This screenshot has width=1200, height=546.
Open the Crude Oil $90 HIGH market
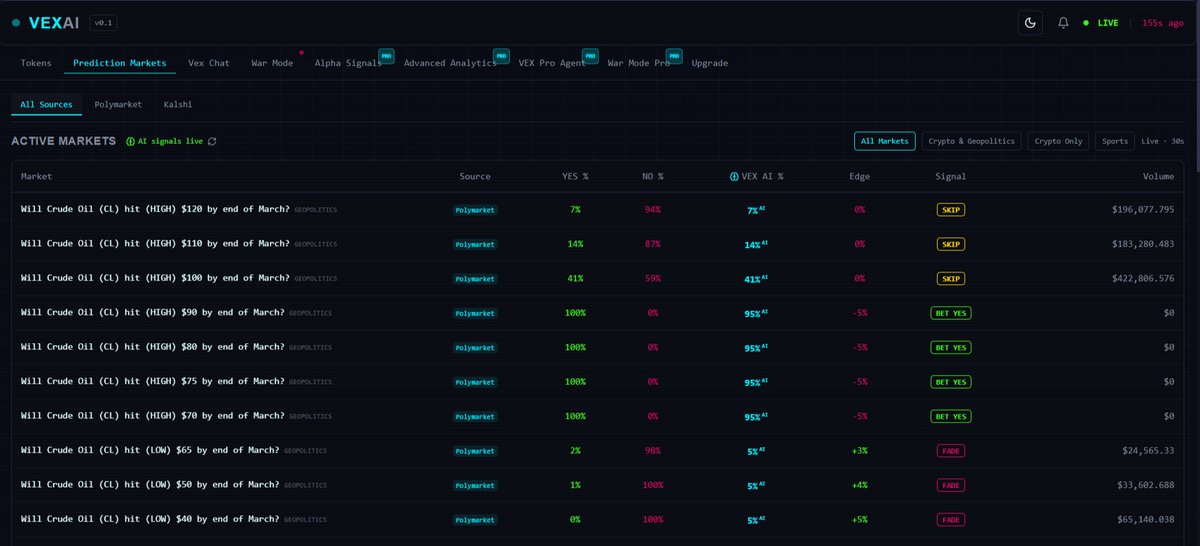(152, 313)
